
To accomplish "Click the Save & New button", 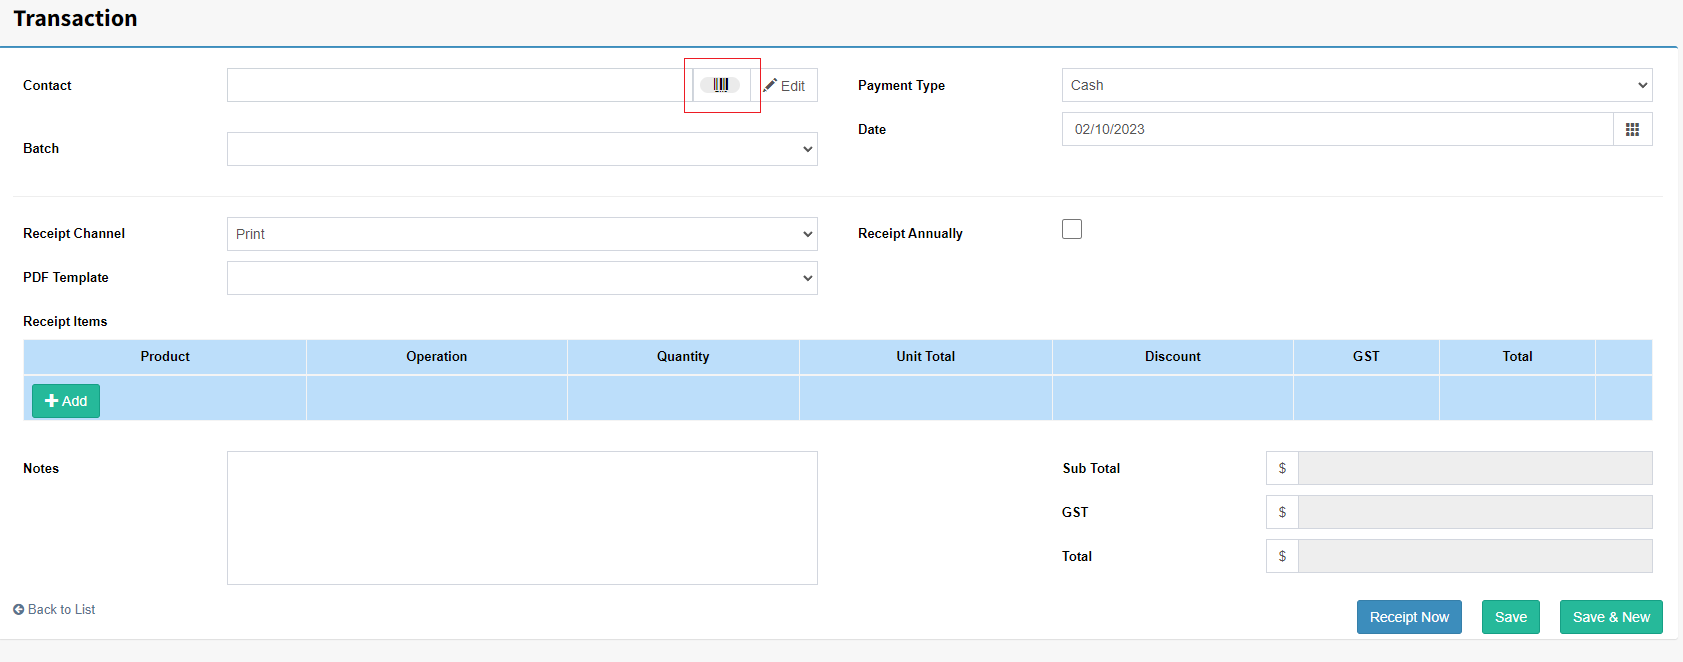I will point(1611,617).
